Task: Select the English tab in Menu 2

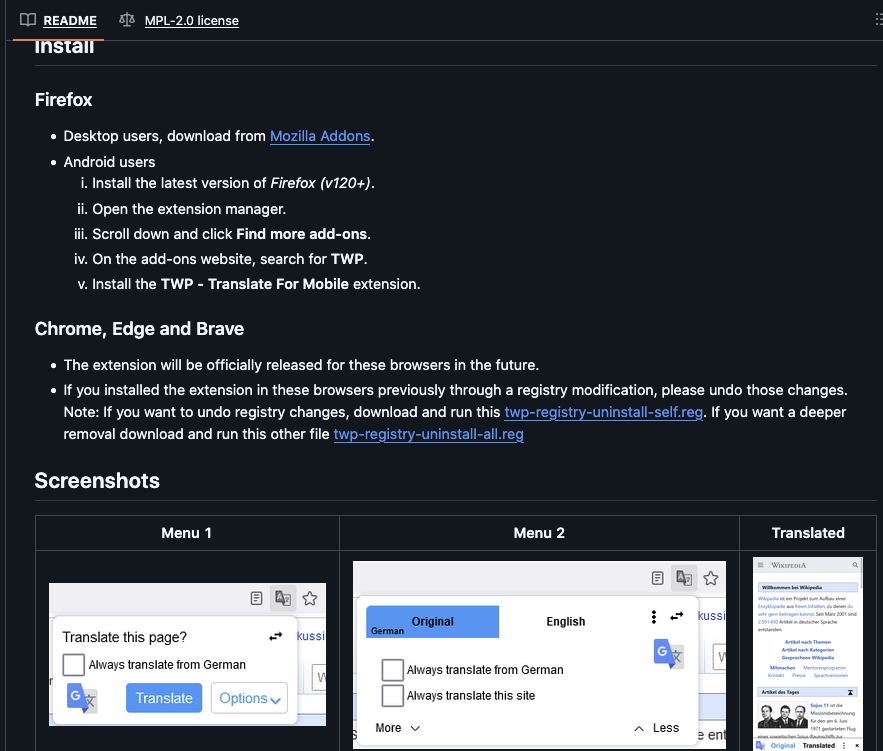Action: tap(565, 621)
